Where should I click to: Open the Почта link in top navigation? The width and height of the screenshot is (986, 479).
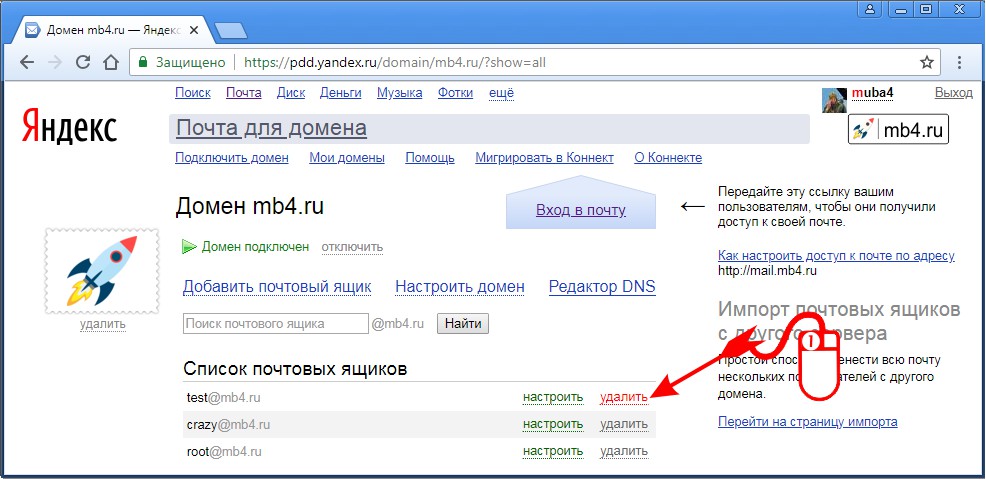[244, 93]
